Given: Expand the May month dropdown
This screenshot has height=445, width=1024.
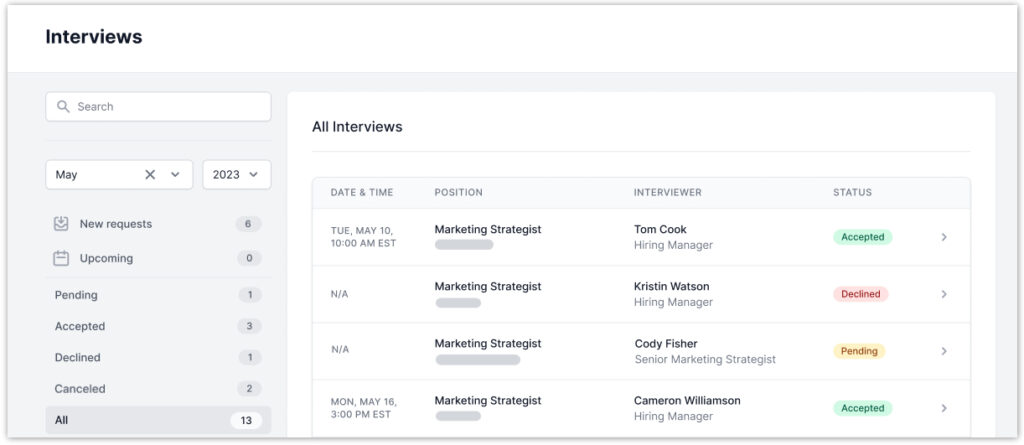Looking at the screenshot, I should [176, 175].
